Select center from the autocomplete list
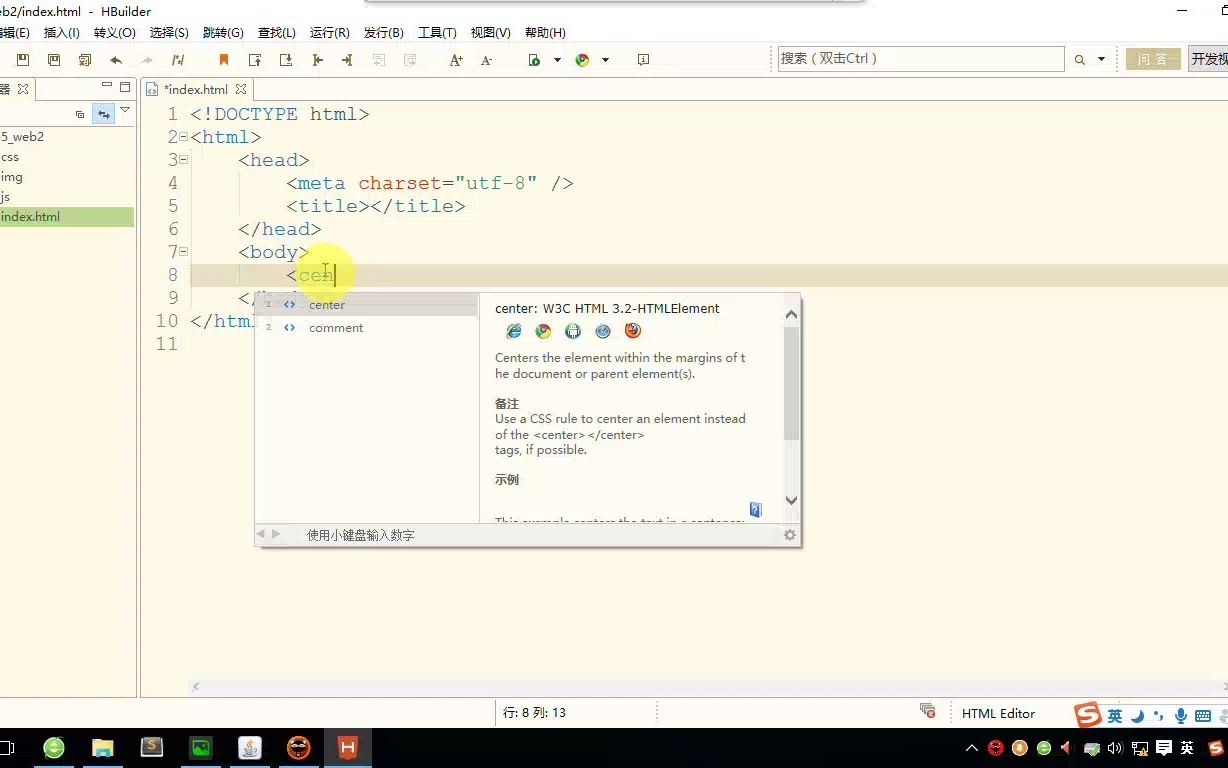 pos(327,305)
